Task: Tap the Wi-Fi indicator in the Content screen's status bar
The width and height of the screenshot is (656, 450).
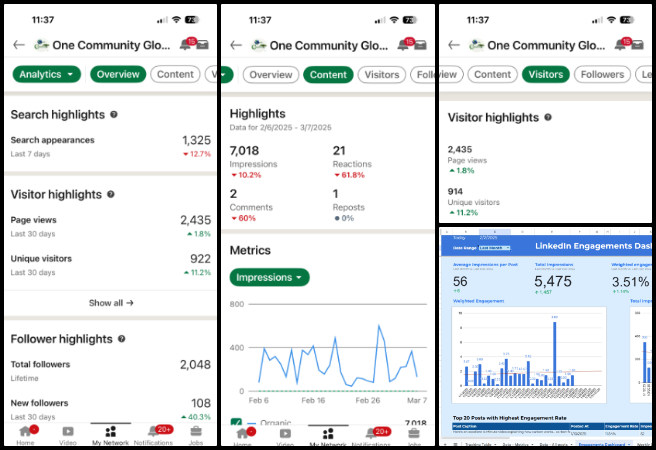Action: pyautogui.click(x=394, y=20)
